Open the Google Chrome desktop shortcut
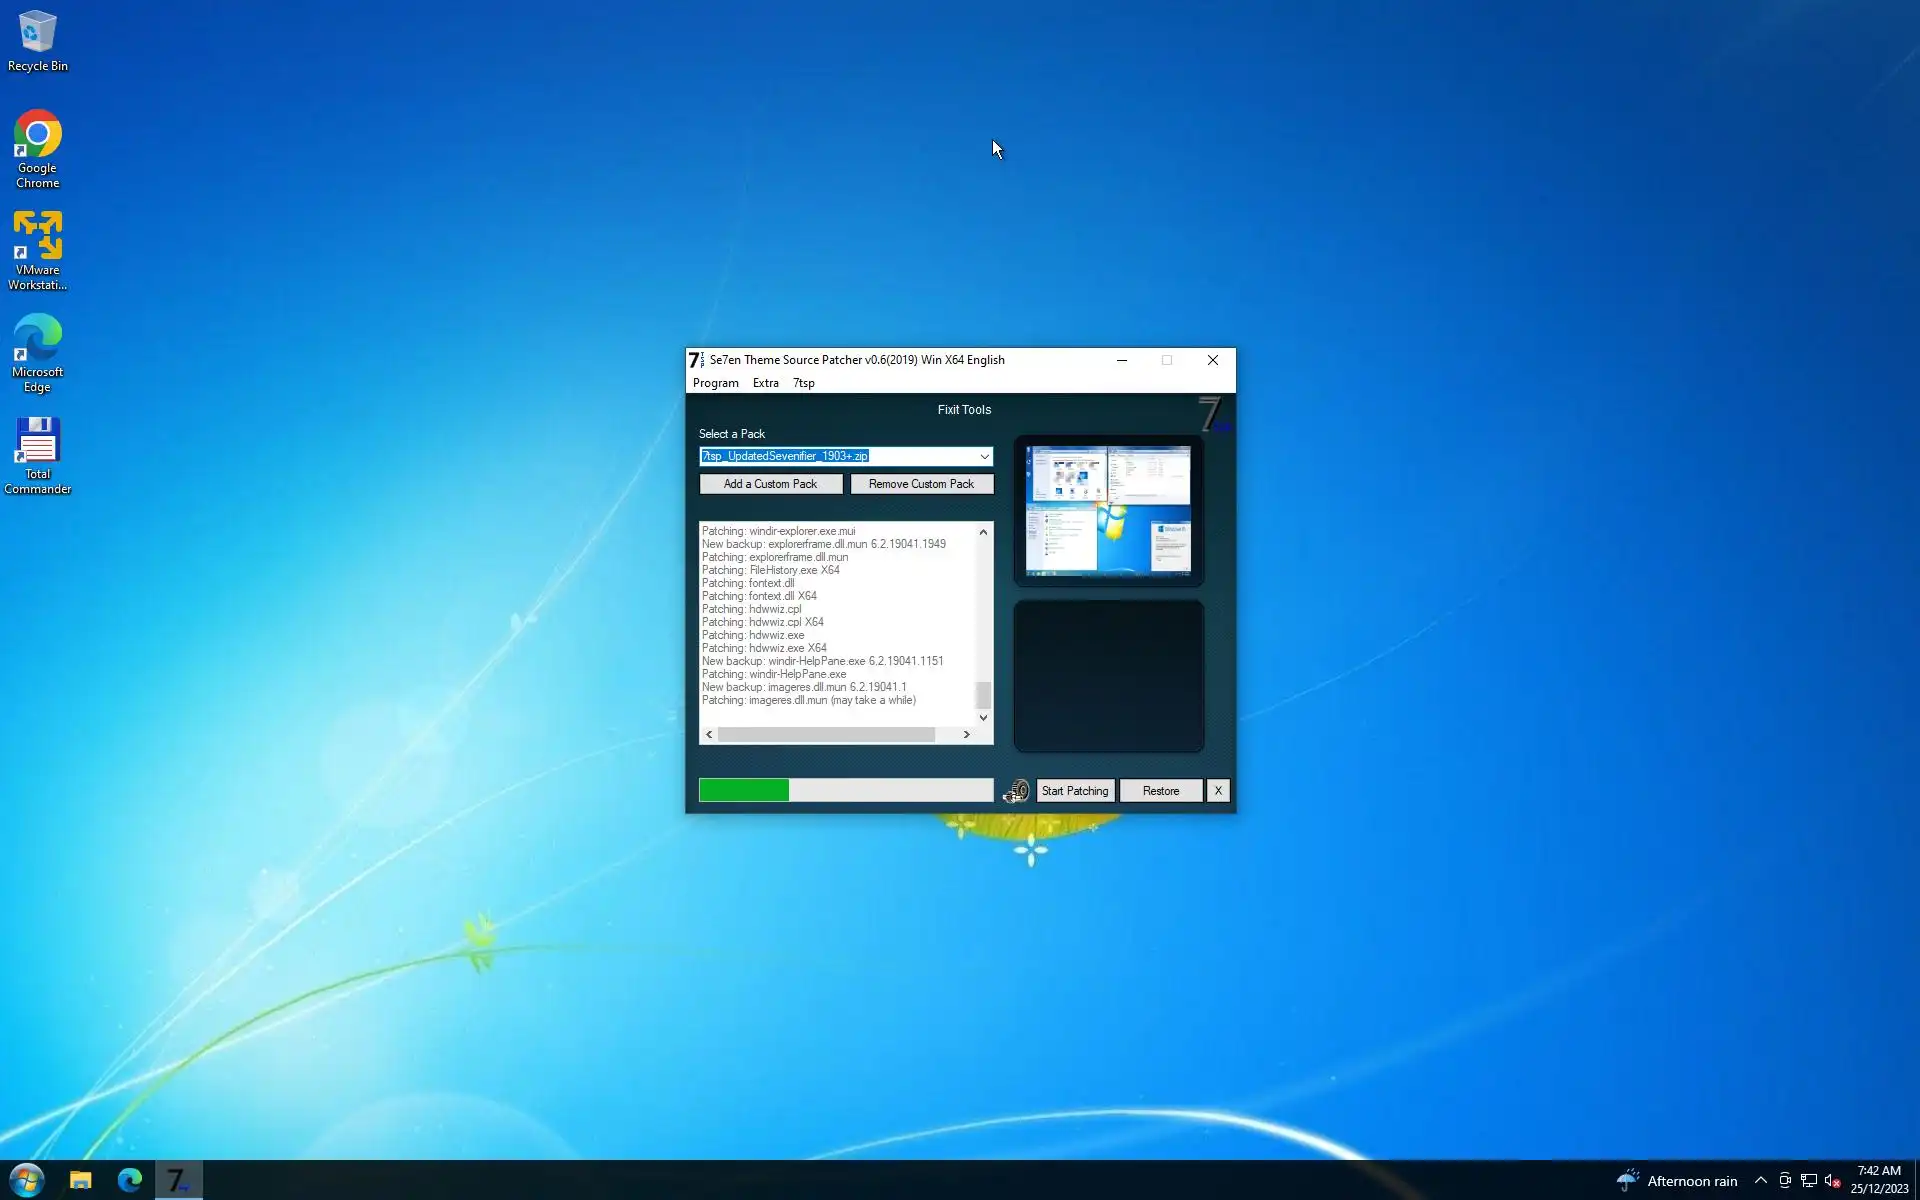 pyautogui.click(x=37, y=148)
